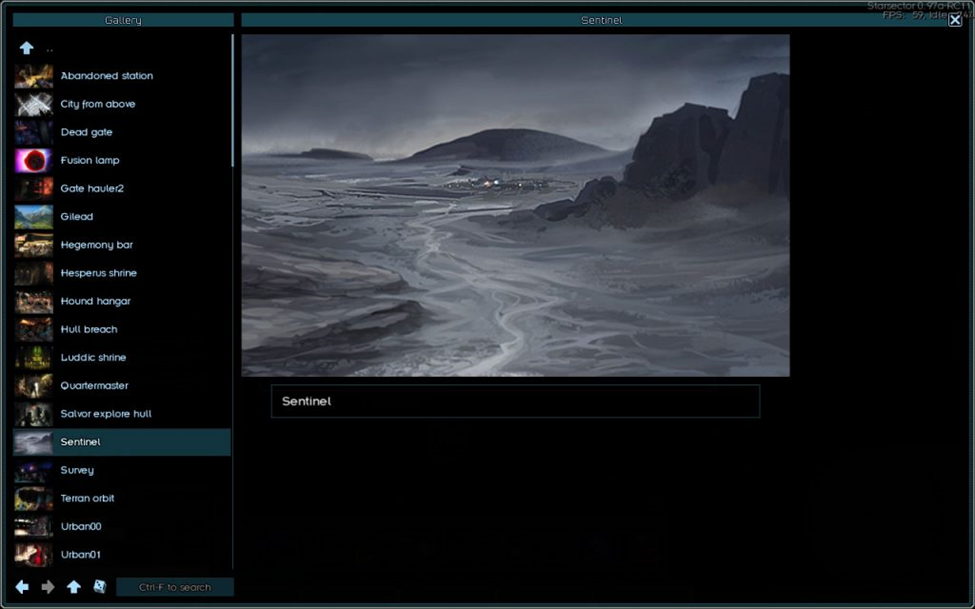Click the gallery list scrollbar
The width and height of the screenshot is (975, 609).
pyautogui.click(x=233, y=100)
